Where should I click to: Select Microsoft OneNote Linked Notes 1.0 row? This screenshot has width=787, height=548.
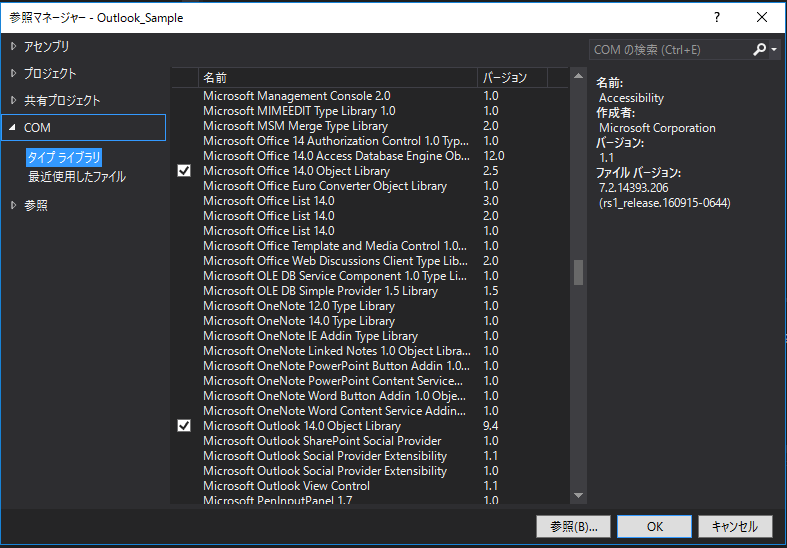[x=370, y=351]
